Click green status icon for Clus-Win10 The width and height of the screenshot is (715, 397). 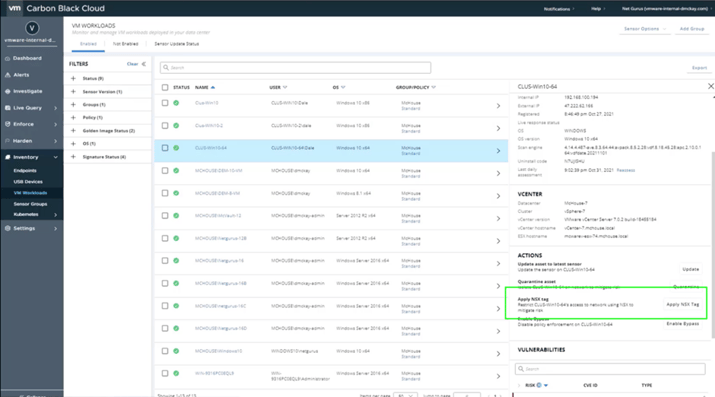click(176, 103)
